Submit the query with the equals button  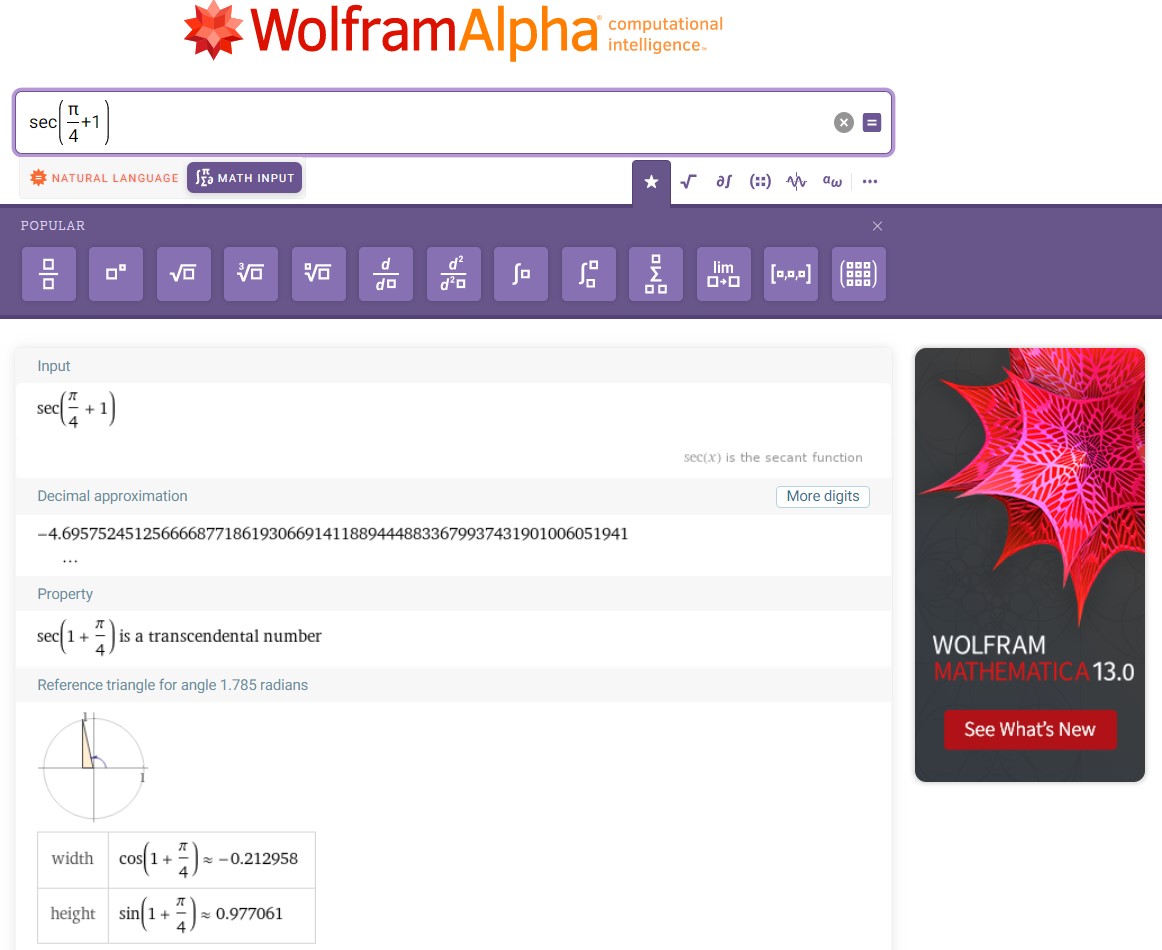point(872,122)
